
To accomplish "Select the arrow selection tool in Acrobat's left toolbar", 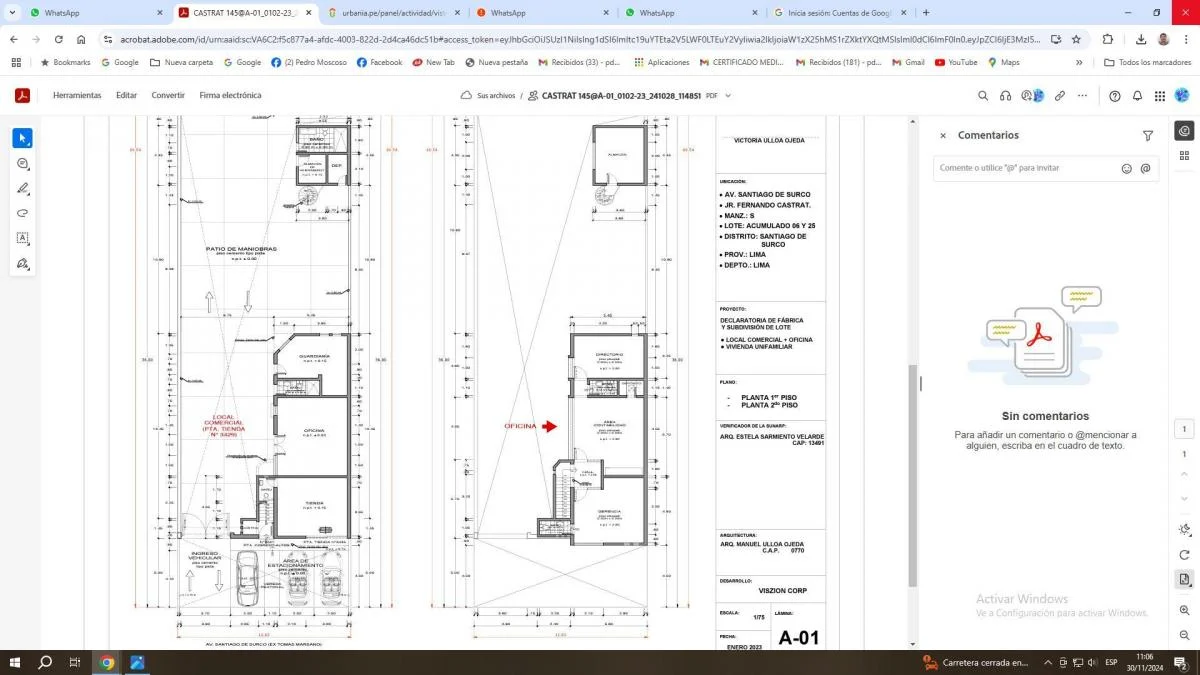I will [x=22, y=138].
